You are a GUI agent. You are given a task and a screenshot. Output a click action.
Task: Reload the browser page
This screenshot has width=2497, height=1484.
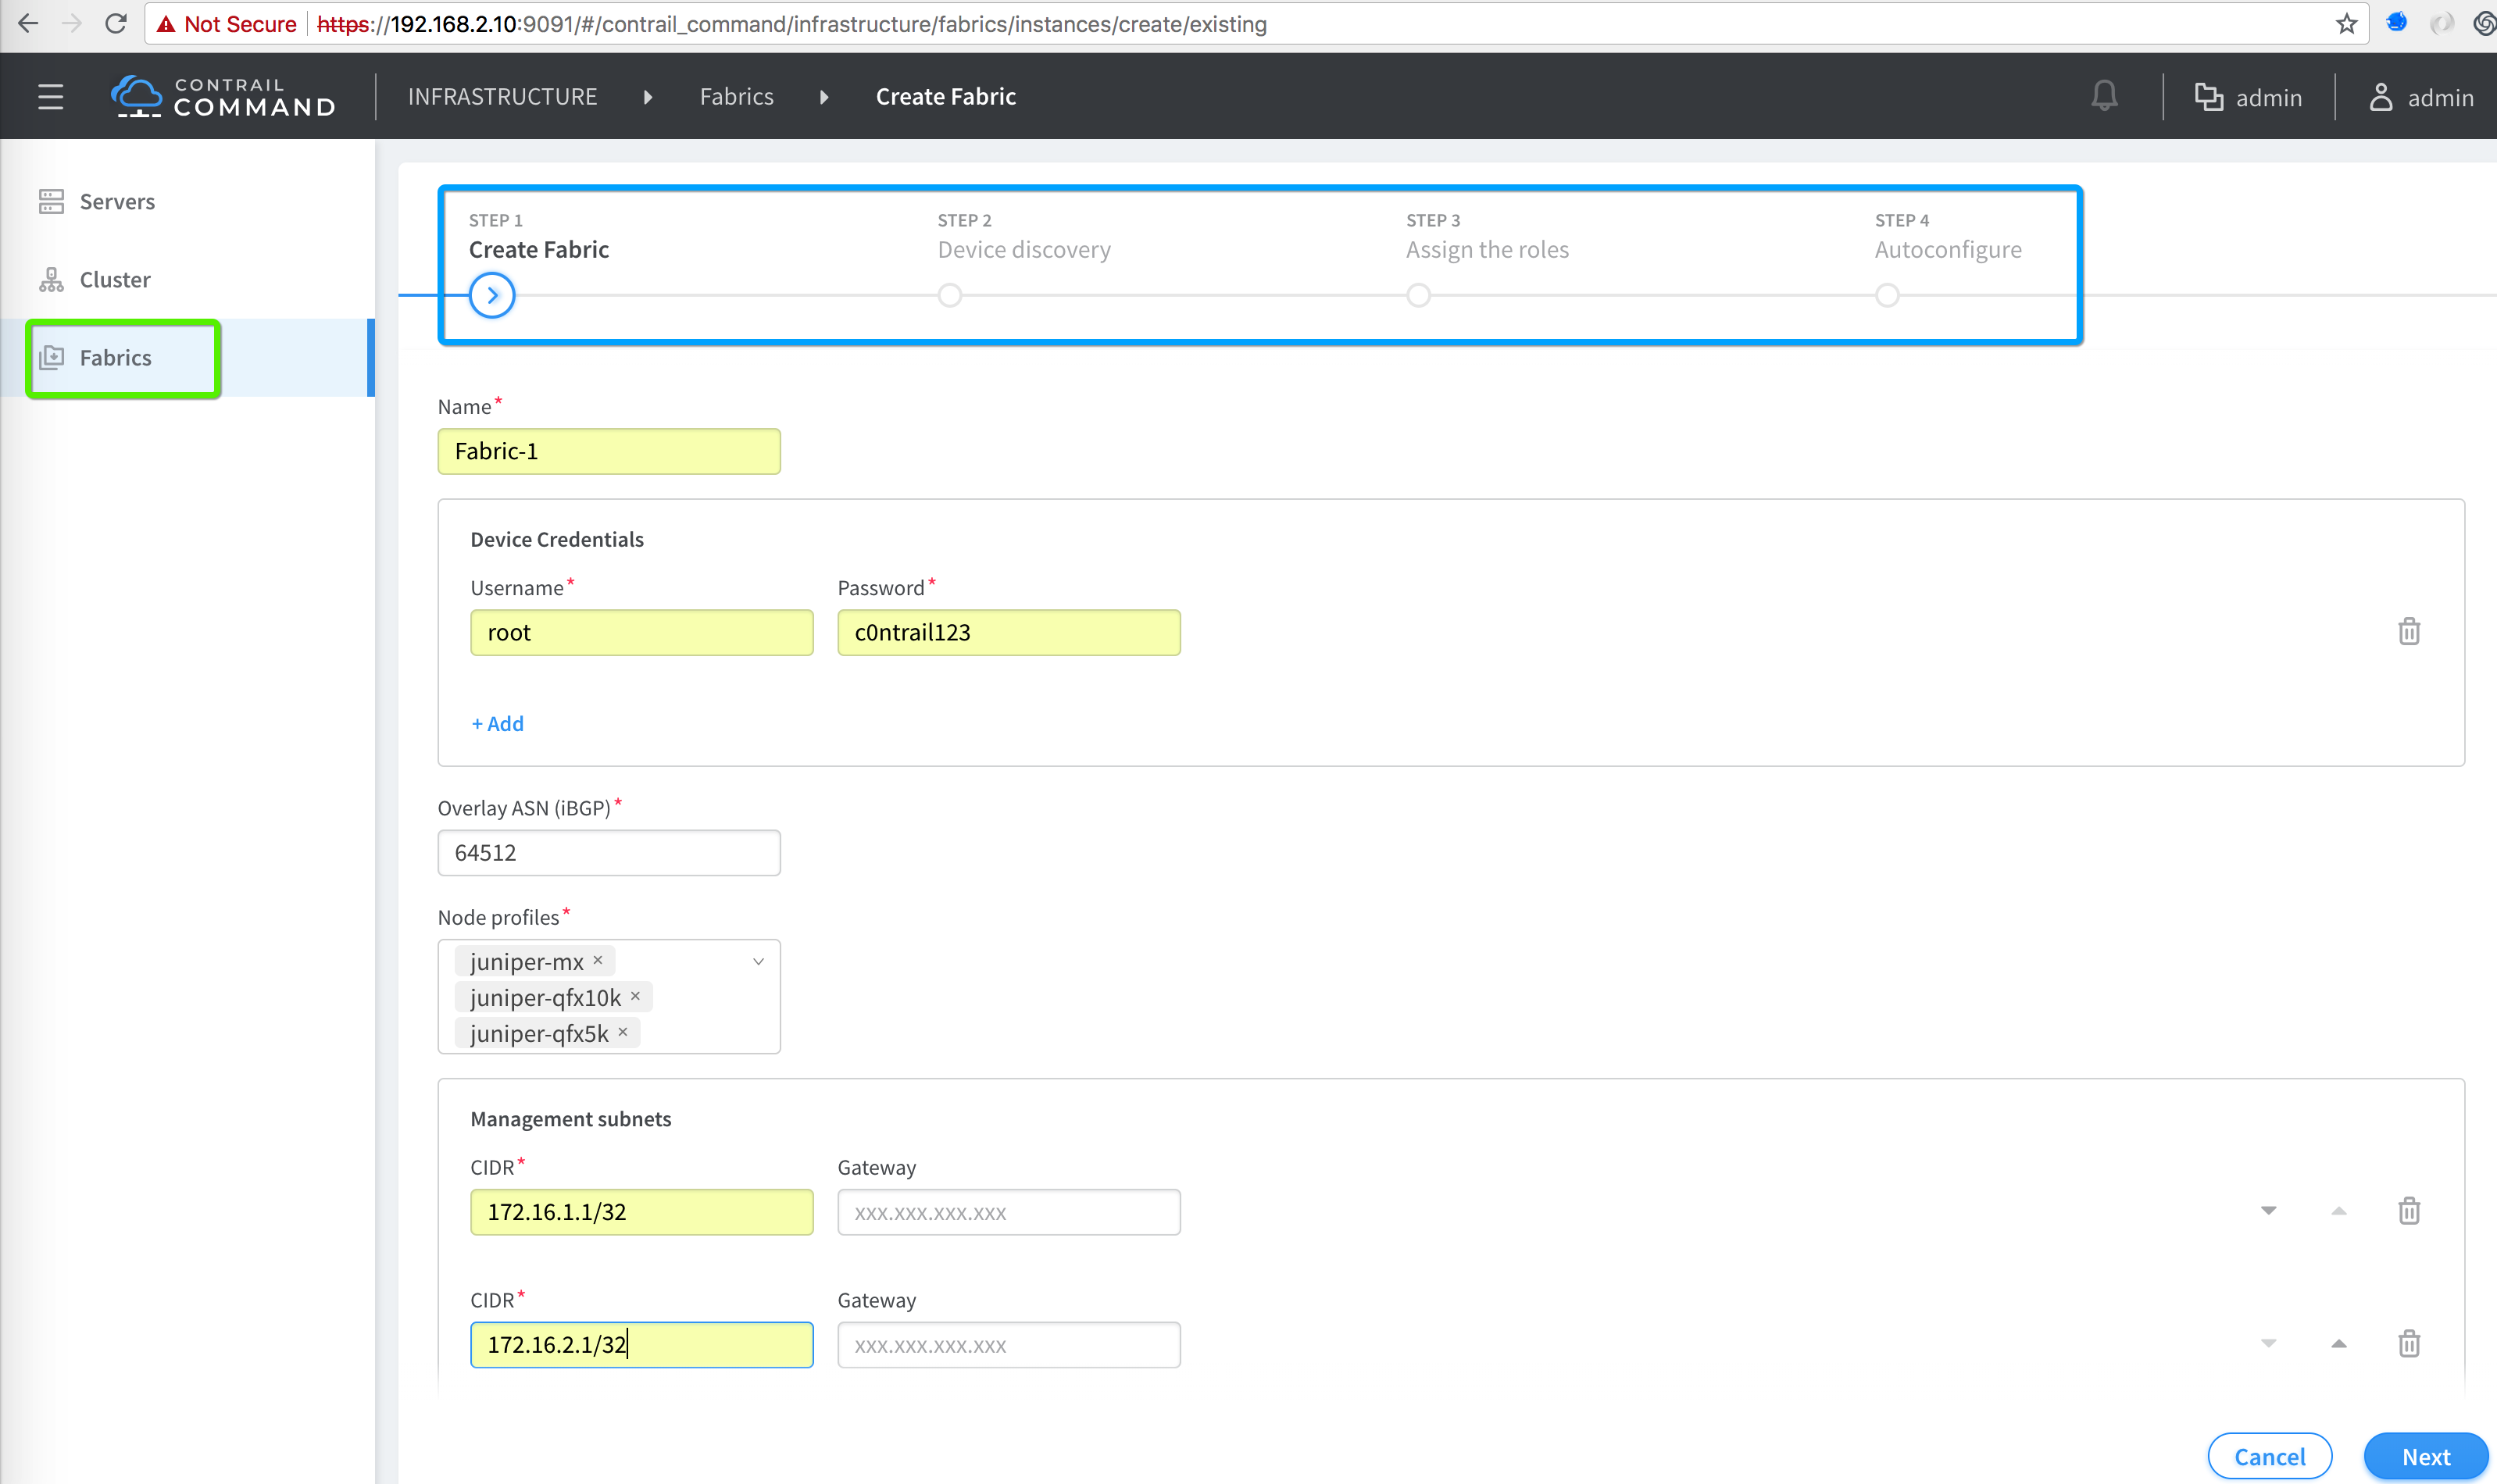coord(116,23)
